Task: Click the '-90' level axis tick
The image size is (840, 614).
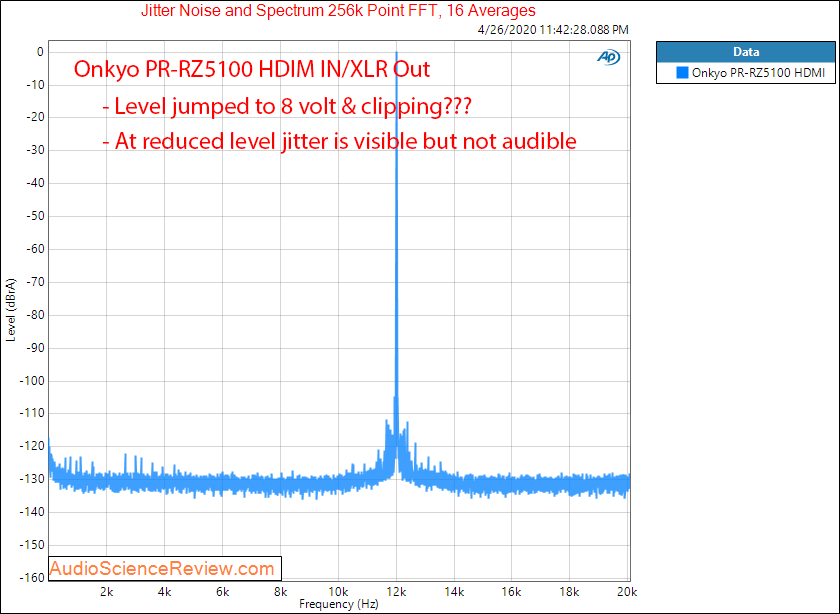Action: 35,348
